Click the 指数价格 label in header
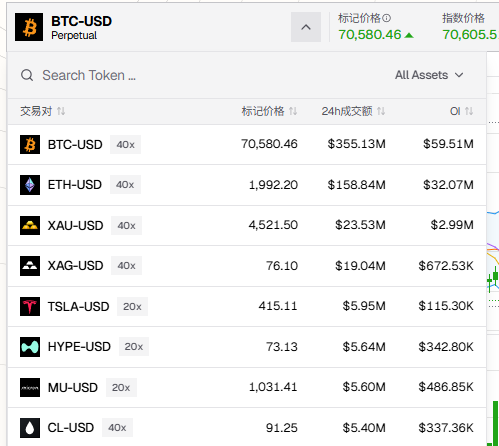The image size is (499, 446). click(x=463, y=18)
